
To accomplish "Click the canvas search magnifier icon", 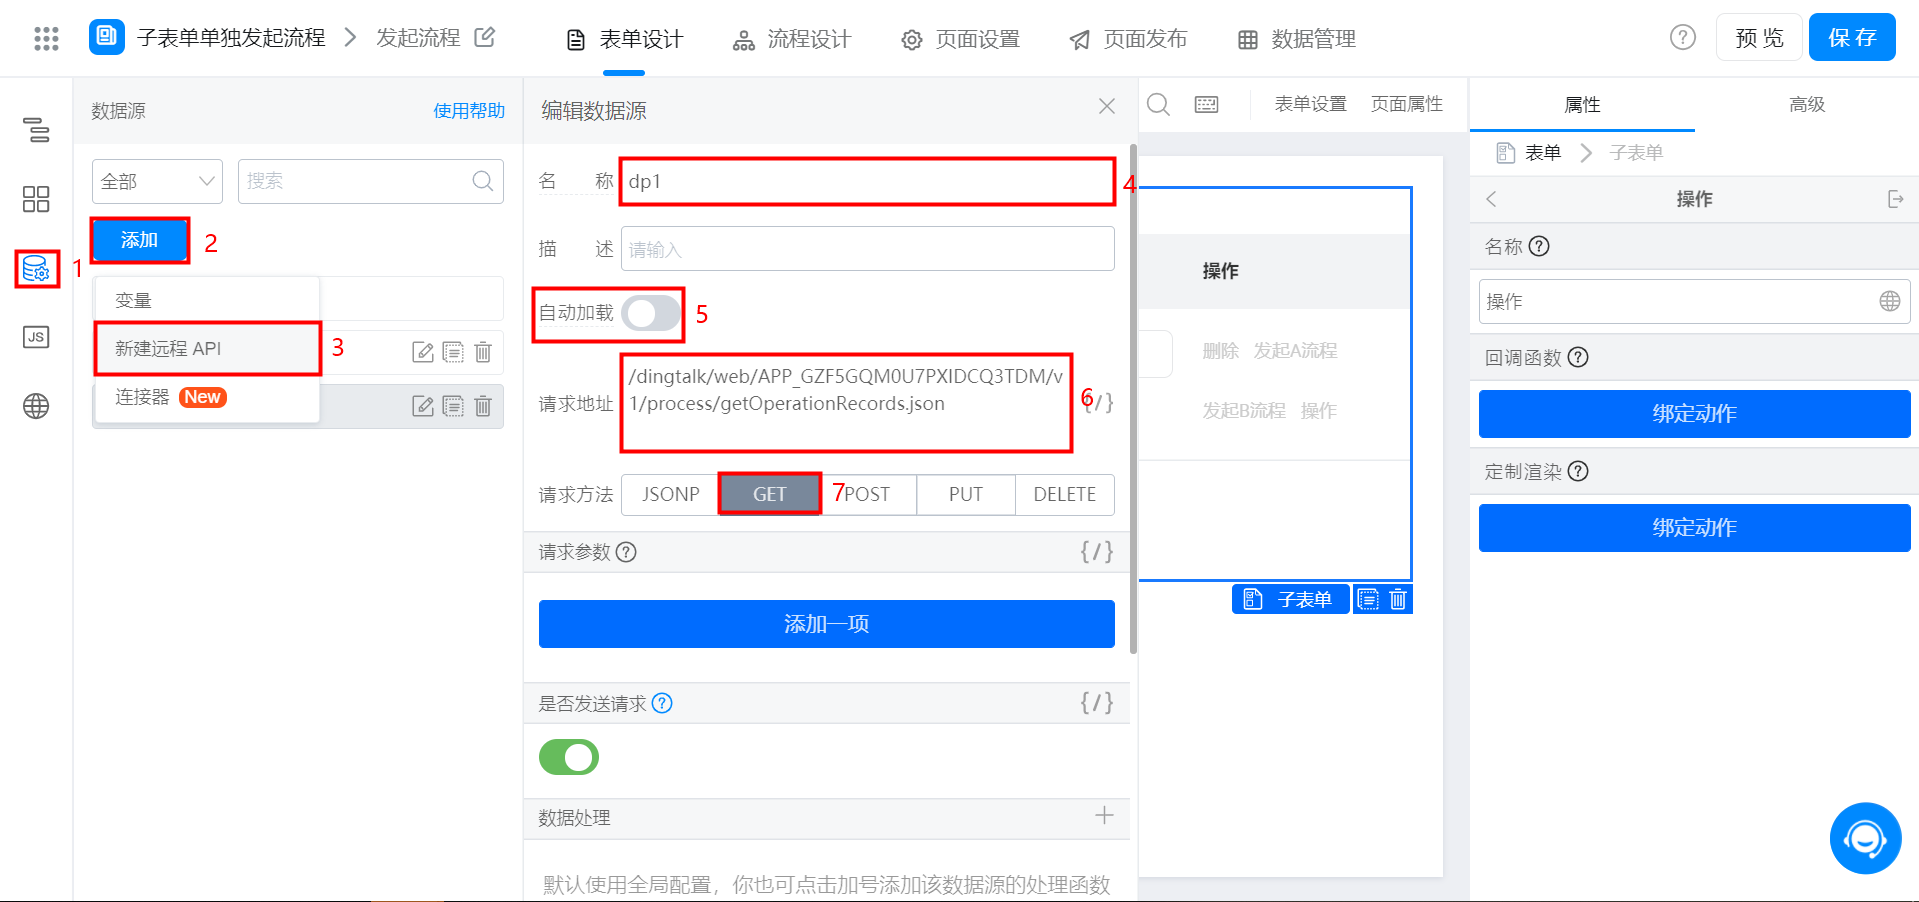I will coord(1158,104).
